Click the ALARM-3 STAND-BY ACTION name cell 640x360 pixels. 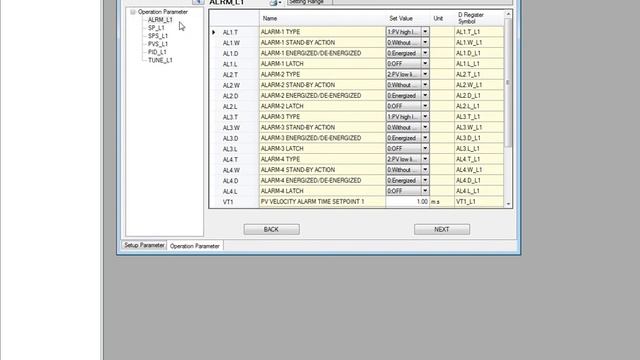click(x=322, y=127)
